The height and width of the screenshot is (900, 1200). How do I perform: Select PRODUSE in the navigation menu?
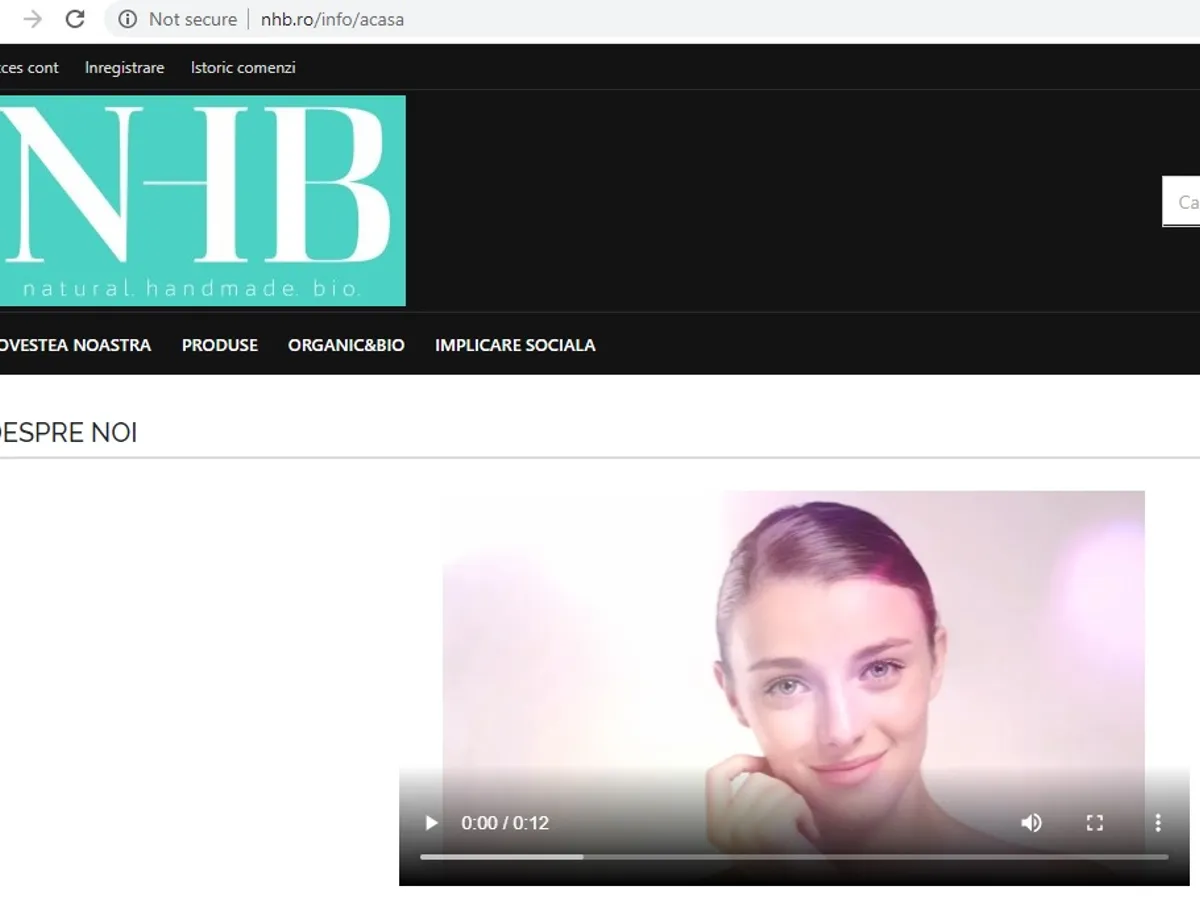(220, 345)
